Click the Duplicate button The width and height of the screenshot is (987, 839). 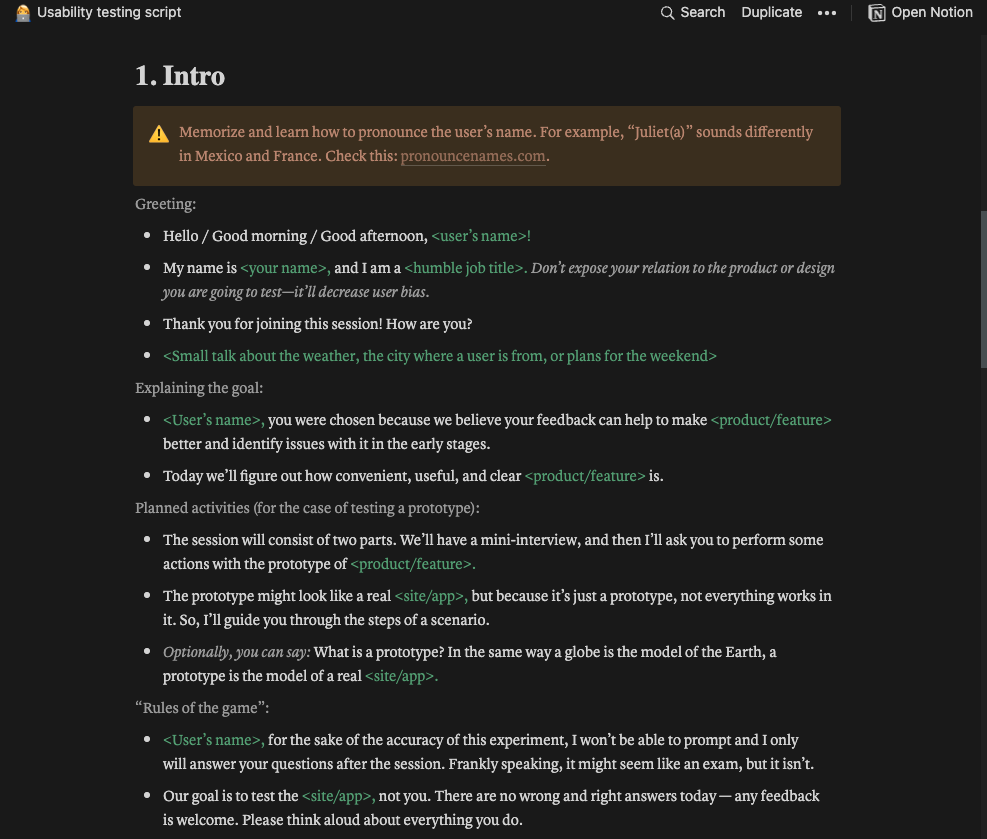tap(771, 12)
